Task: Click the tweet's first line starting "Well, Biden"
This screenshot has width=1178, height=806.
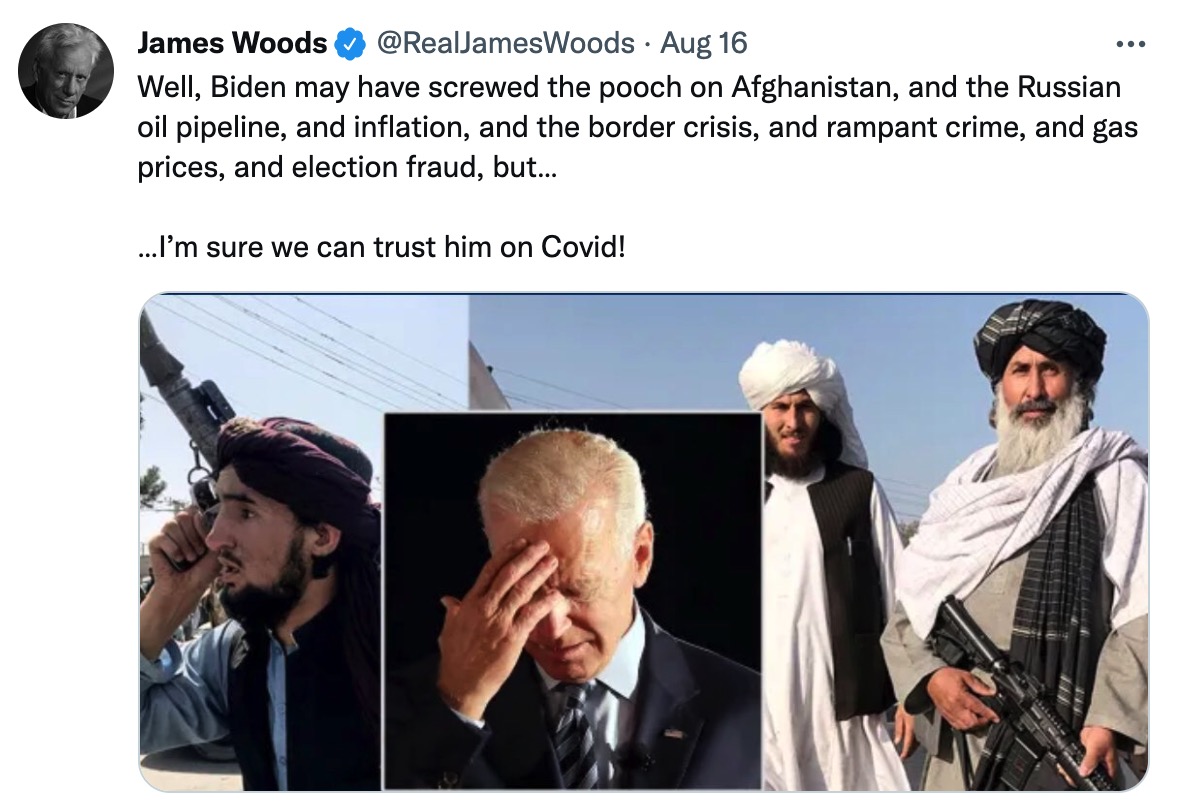Action: (629, 87)
